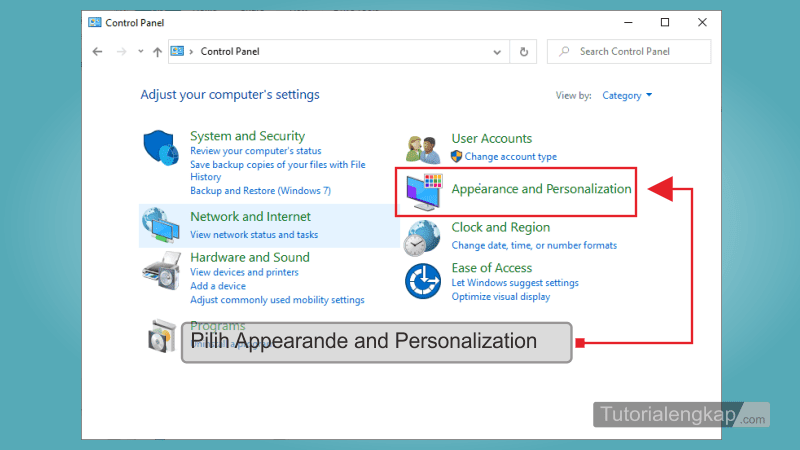The width and height of the screenshot is (800, 450).
Task: Click View devices and printers
Action: pyautogui.click(x=244, y=272)
